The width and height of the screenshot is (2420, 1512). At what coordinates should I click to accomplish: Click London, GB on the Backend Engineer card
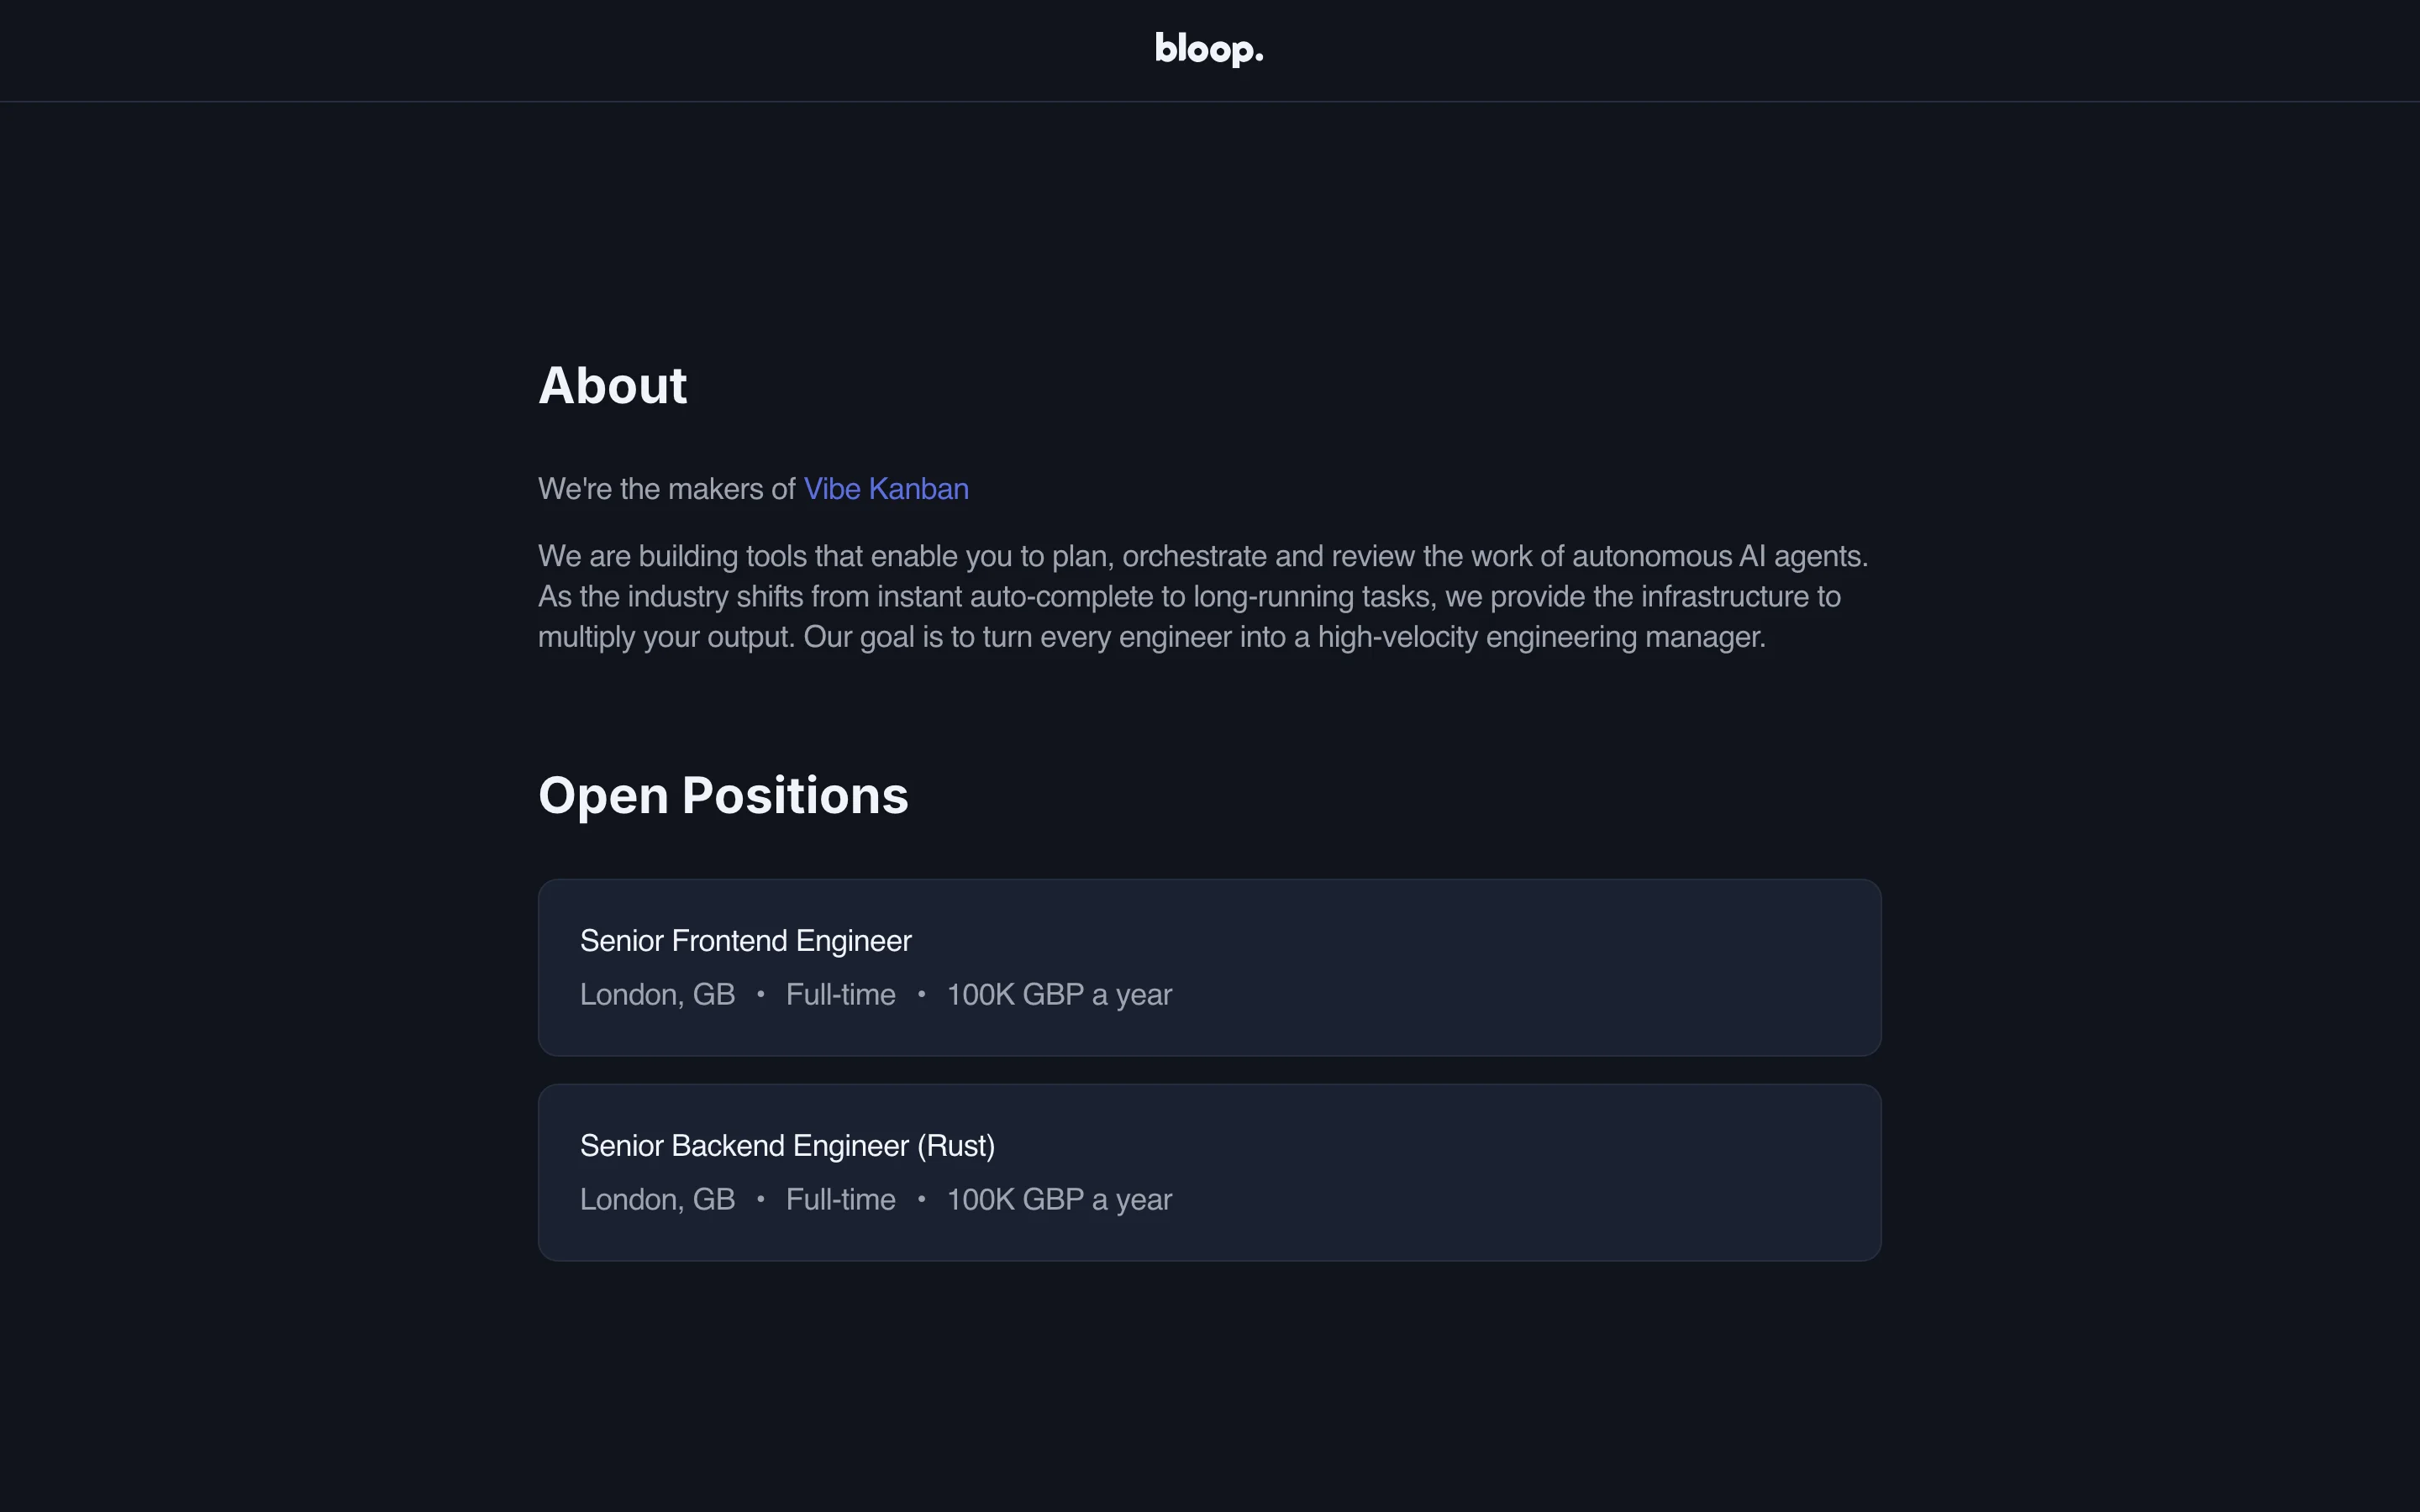pyautogui.click(x=657, y=1200)
